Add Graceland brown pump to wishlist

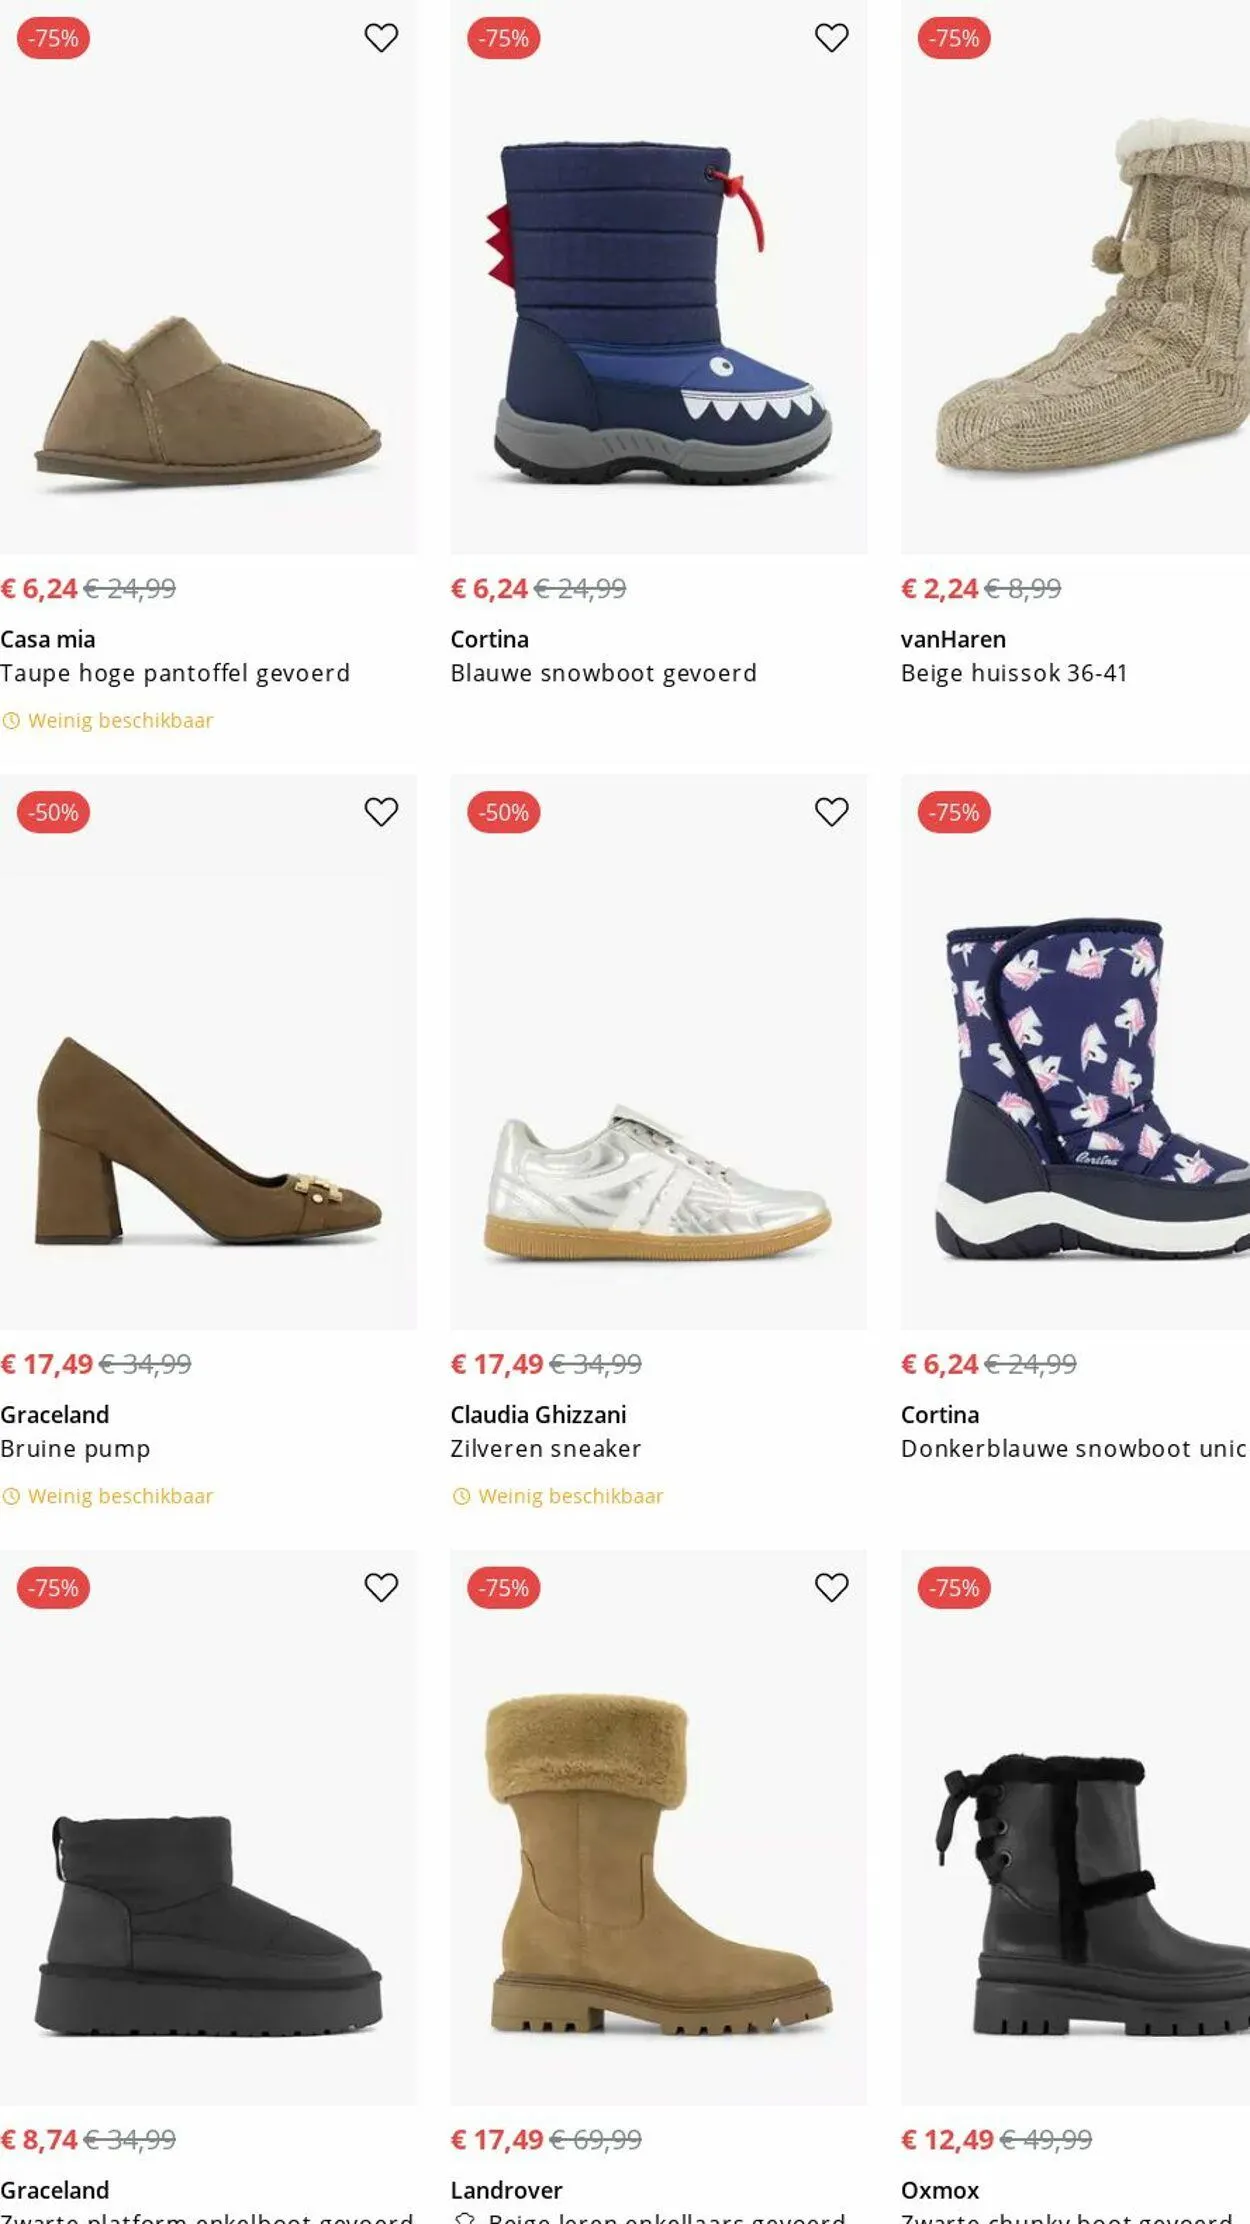coord(381,812)
